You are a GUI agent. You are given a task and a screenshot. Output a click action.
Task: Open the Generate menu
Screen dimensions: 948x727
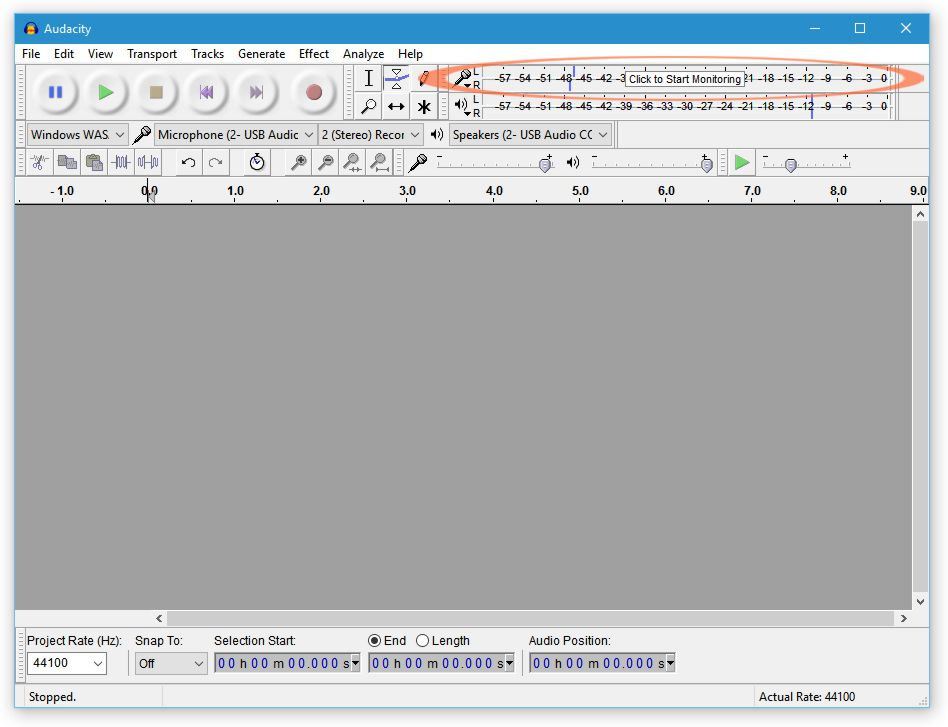(x=261, y=54)
